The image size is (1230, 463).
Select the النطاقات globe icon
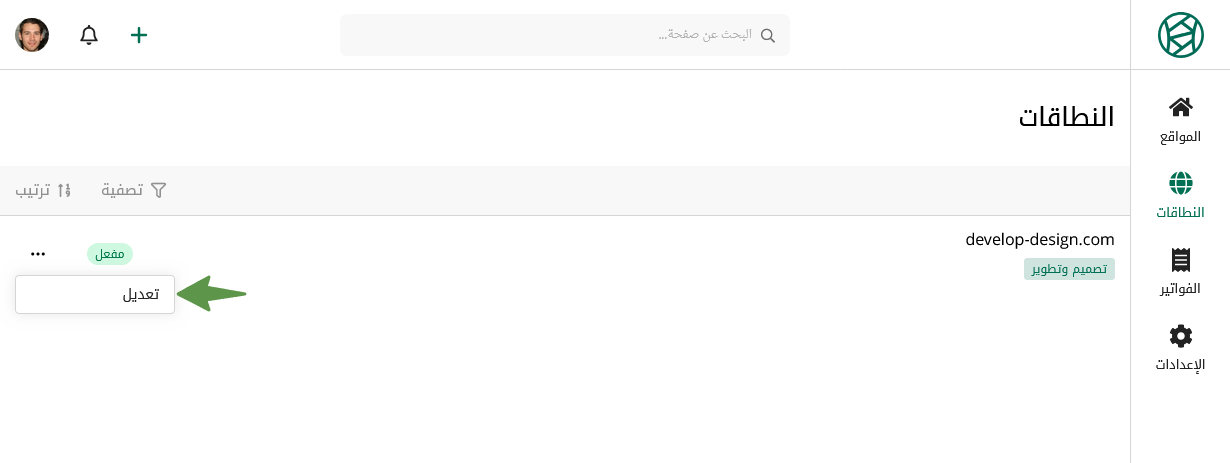point(1180,183)
